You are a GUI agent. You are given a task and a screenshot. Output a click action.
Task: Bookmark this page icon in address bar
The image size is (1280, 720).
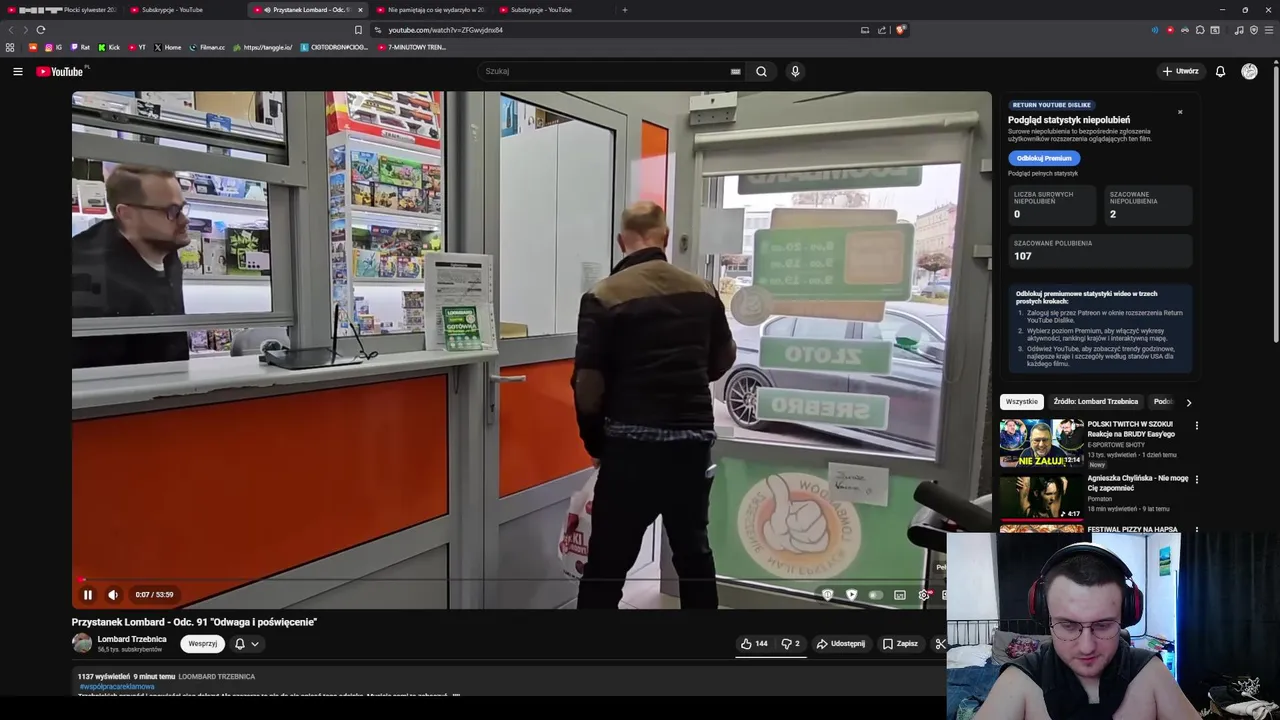pyautogui.click(x=358, y=30)
